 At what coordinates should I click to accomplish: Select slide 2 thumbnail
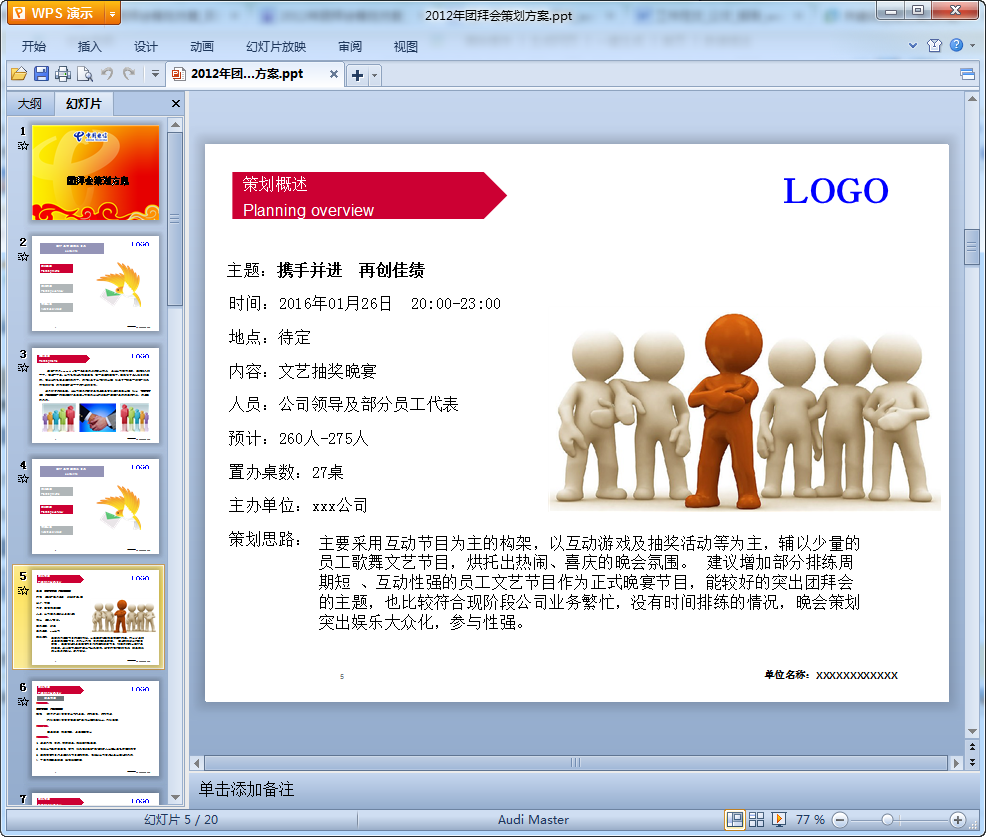96,284
